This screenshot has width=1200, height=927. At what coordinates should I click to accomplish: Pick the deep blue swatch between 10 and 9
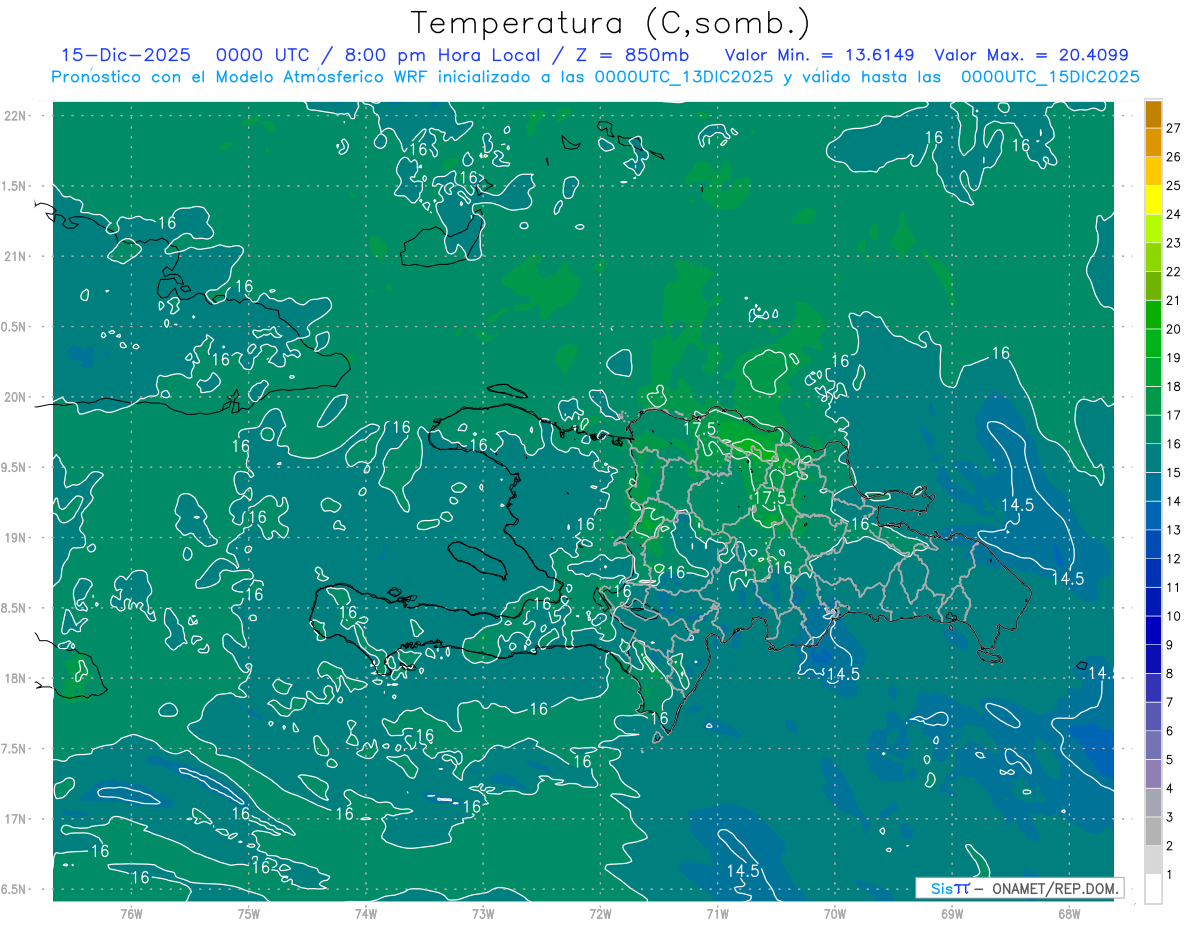click(x=1153, y=631)
